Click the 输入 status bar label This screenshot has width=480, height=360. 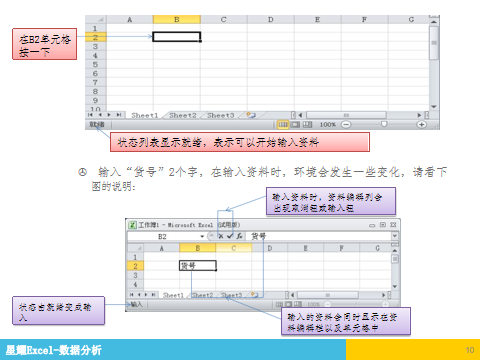pos(136,304)
